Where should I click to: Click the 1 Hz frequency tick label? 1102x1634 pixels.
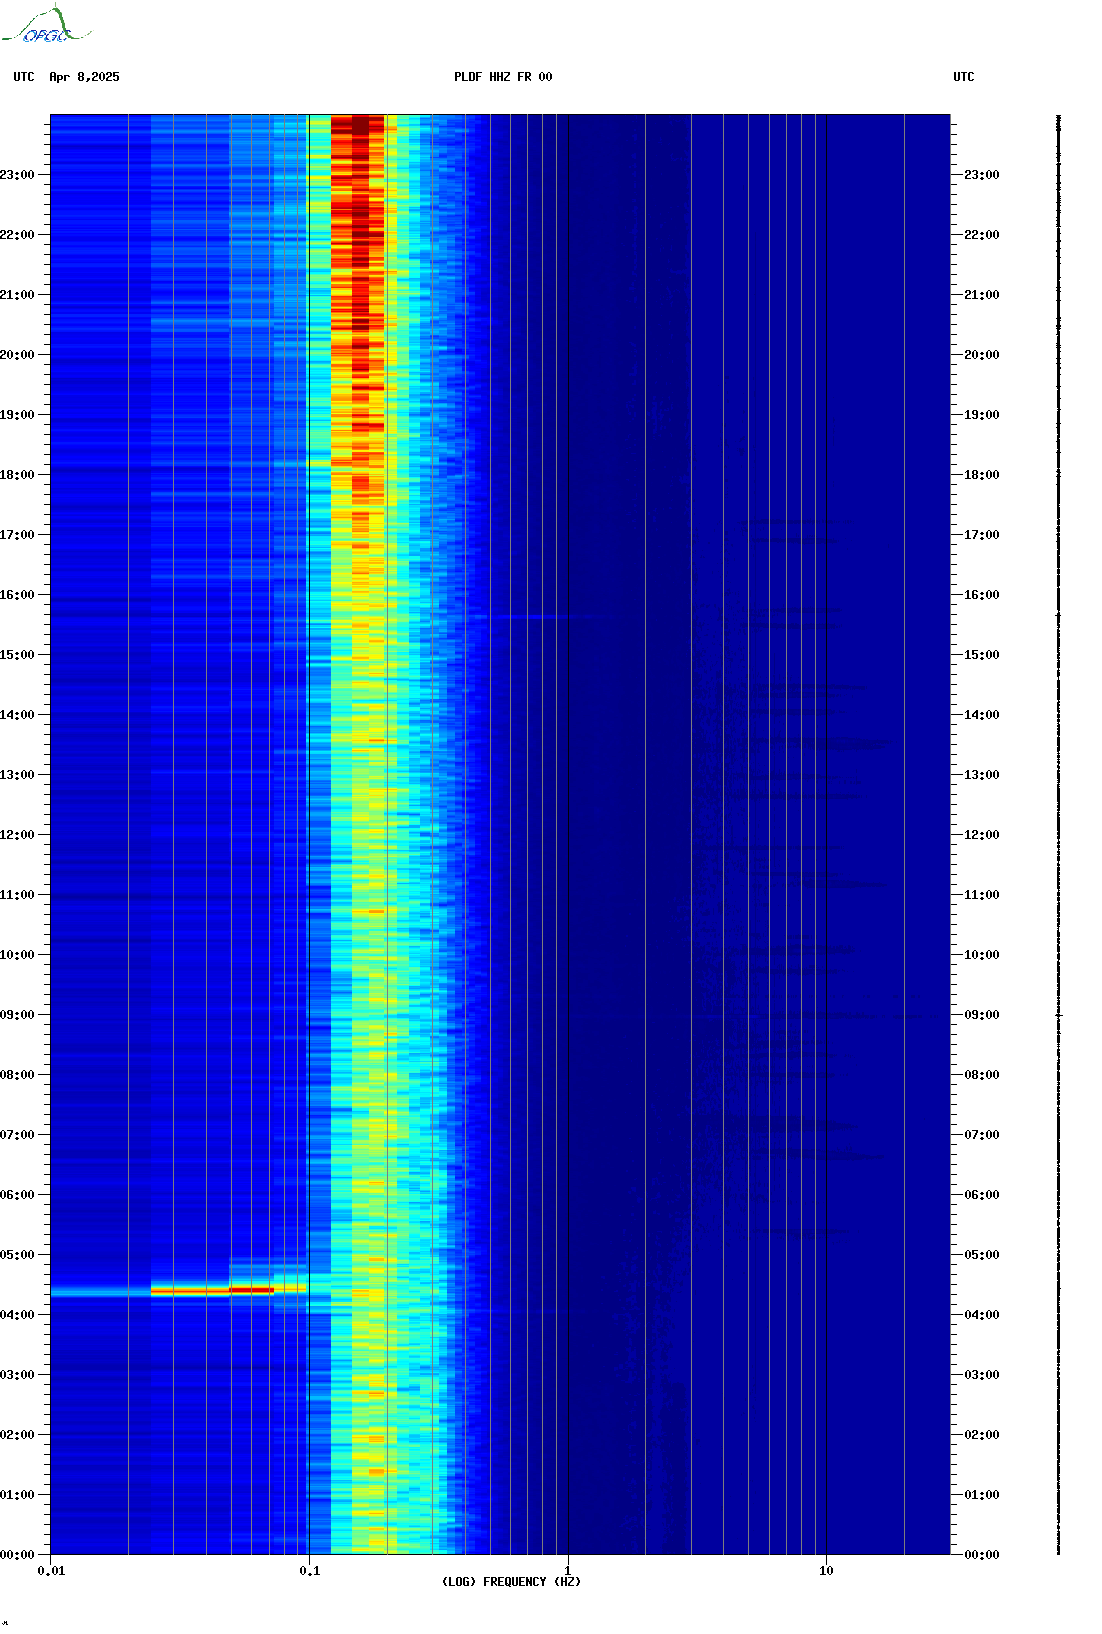pos(568,1571)
